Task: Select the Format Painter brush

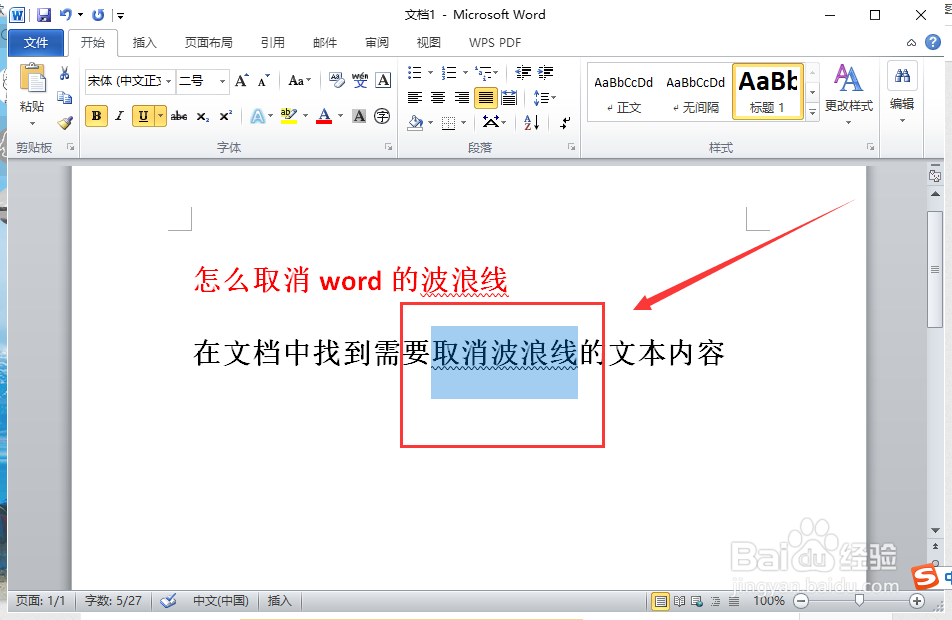Action: pos(64,123)
